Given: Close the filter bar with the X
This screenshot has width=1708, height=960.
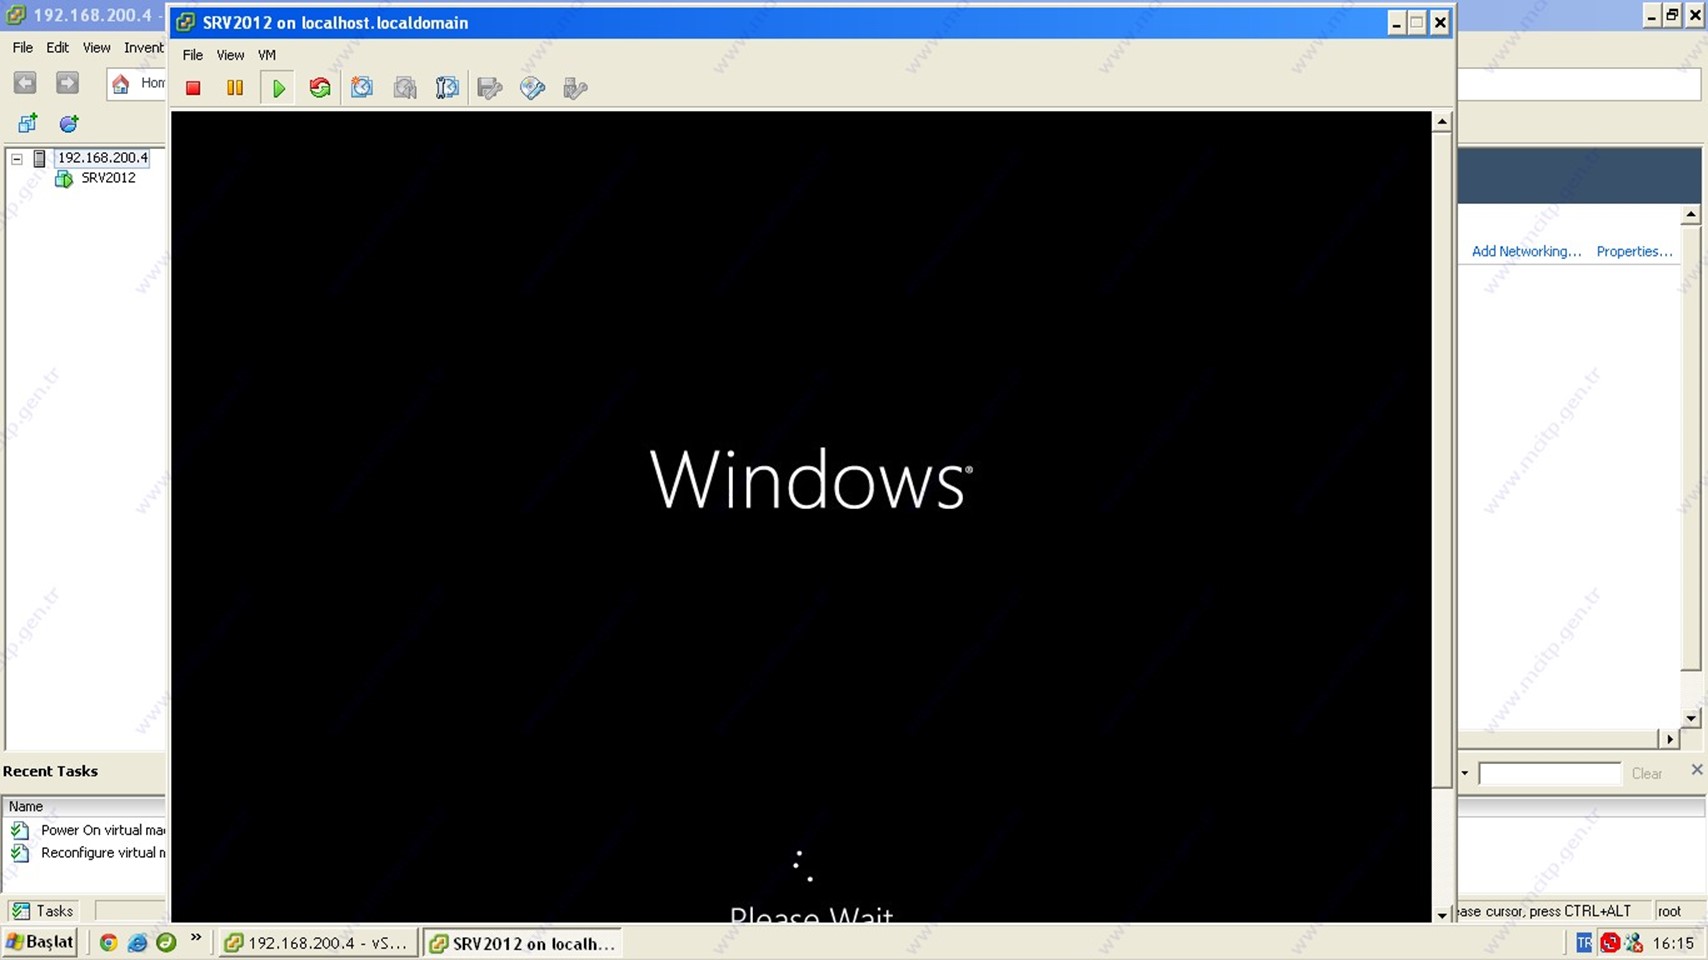Looking at the screenshot, I should click(x=1696, y=770).
